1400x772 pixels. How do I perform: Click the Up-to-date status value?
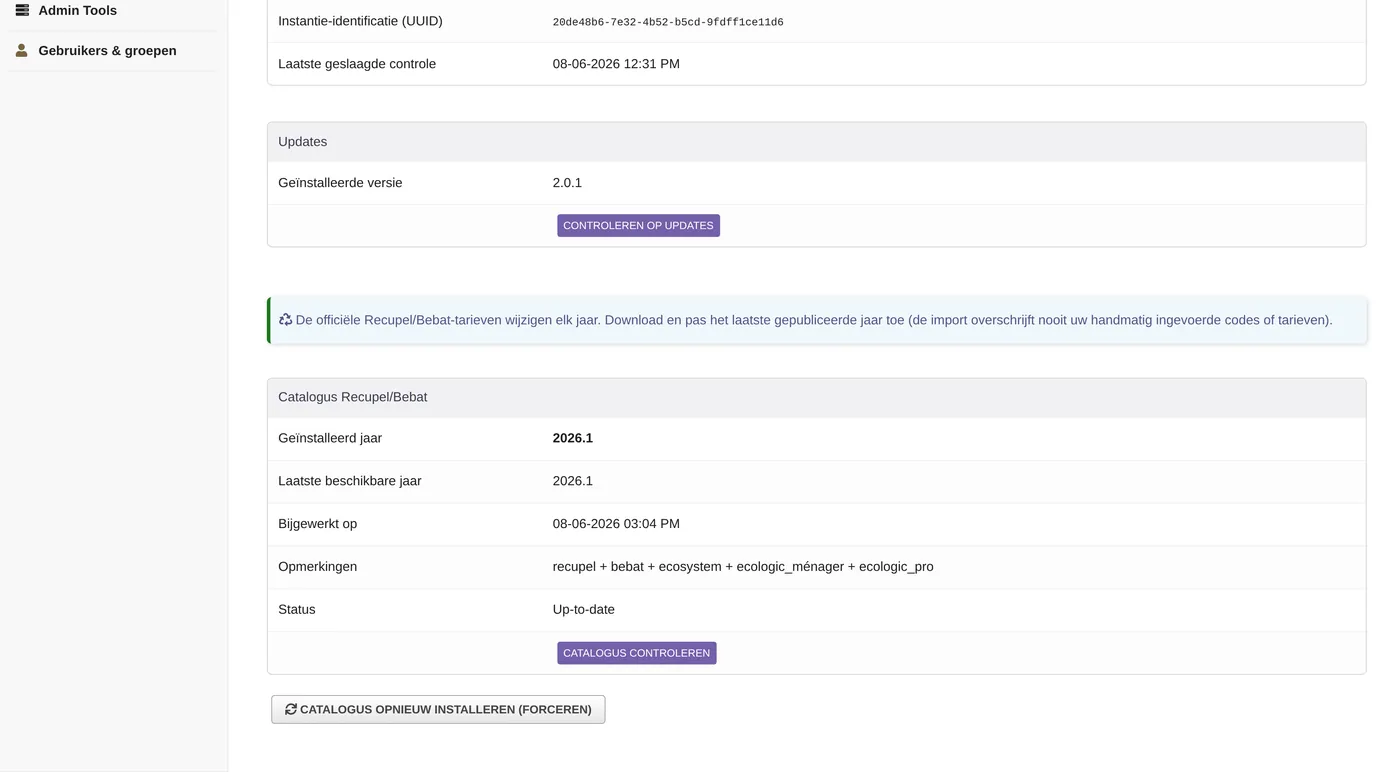click(583, 610)
